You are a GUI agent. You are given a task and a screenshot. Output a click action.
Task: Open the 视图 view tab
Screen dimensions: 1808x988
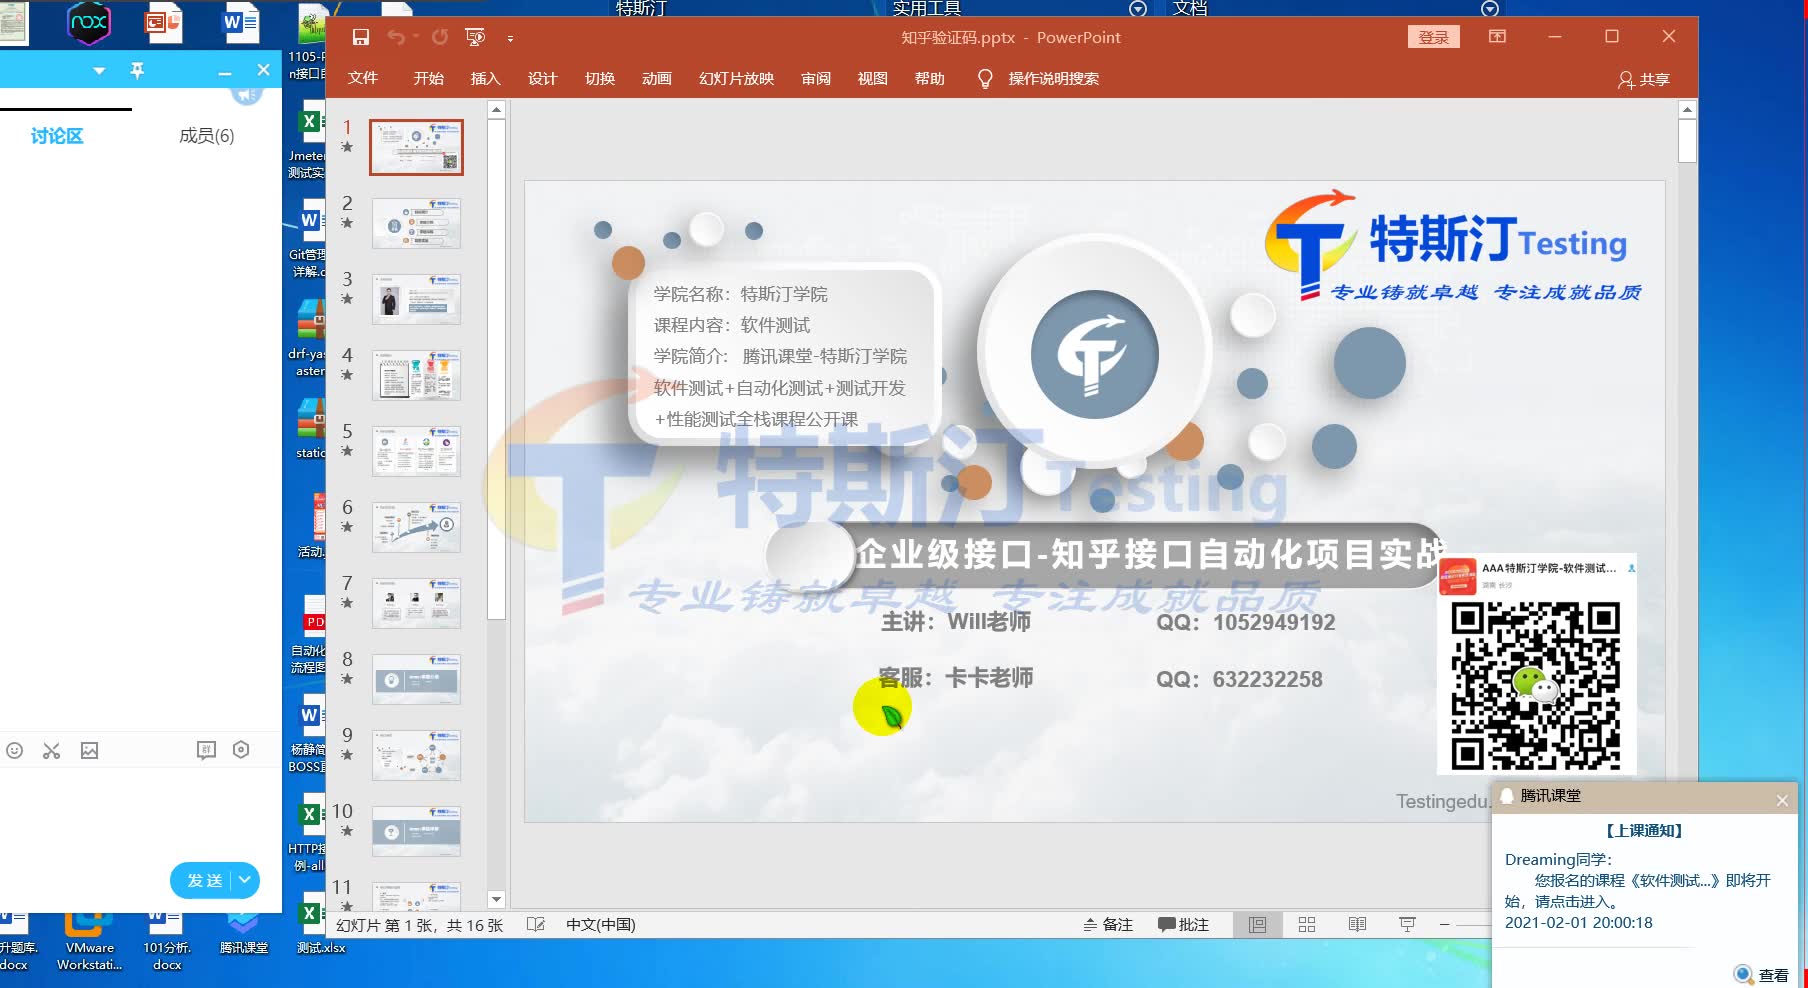pos(873,78)
